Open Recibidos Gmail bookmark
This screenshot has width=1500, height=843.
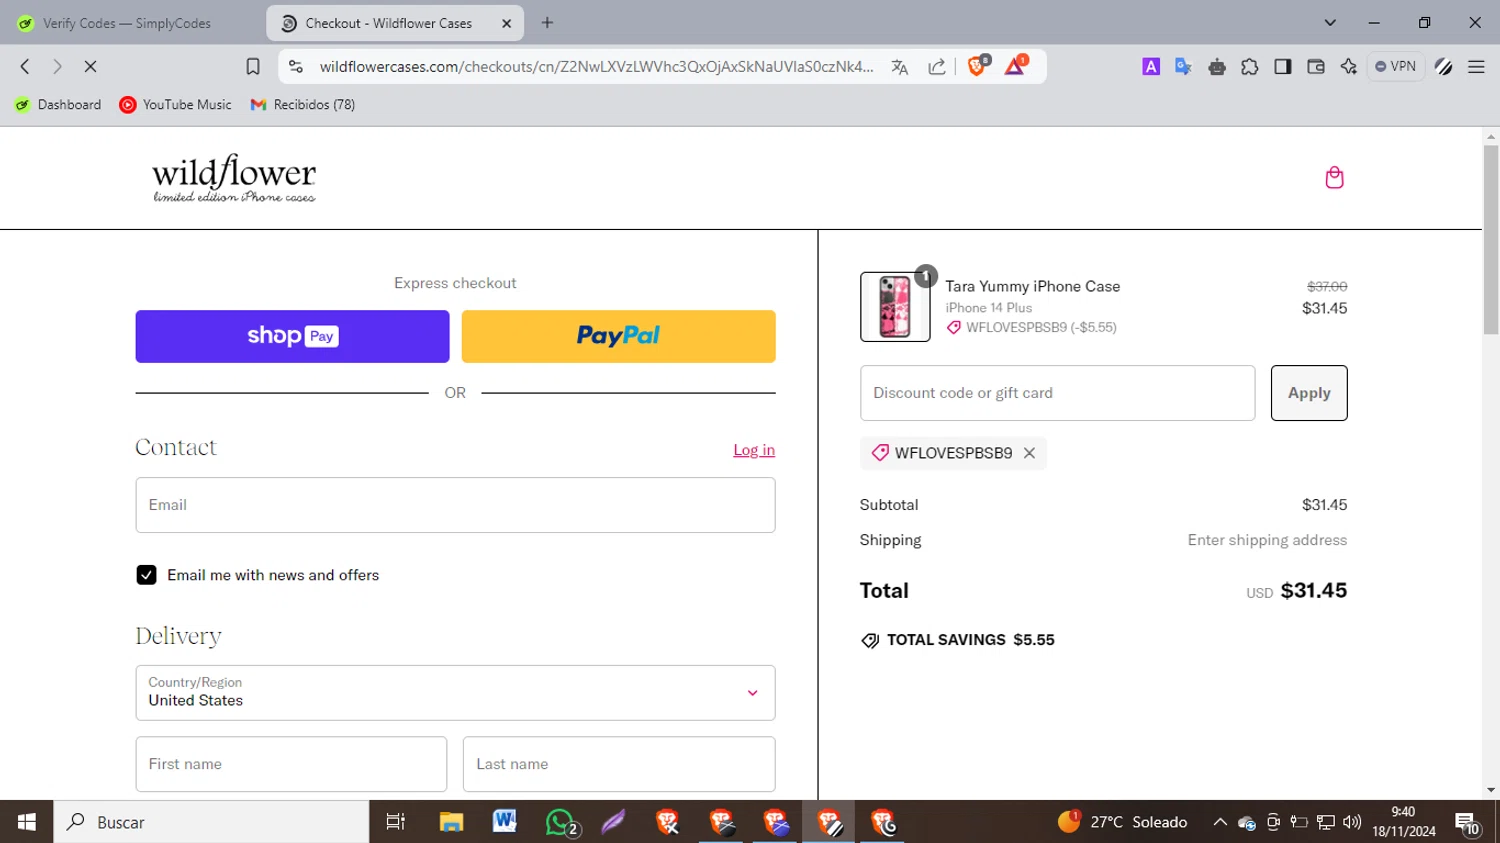coord(303,104)
